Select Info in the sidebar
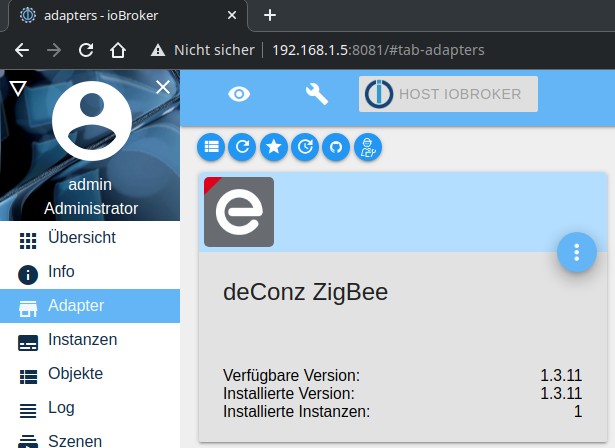The image size is (615, 448). [x=60, y=272]
